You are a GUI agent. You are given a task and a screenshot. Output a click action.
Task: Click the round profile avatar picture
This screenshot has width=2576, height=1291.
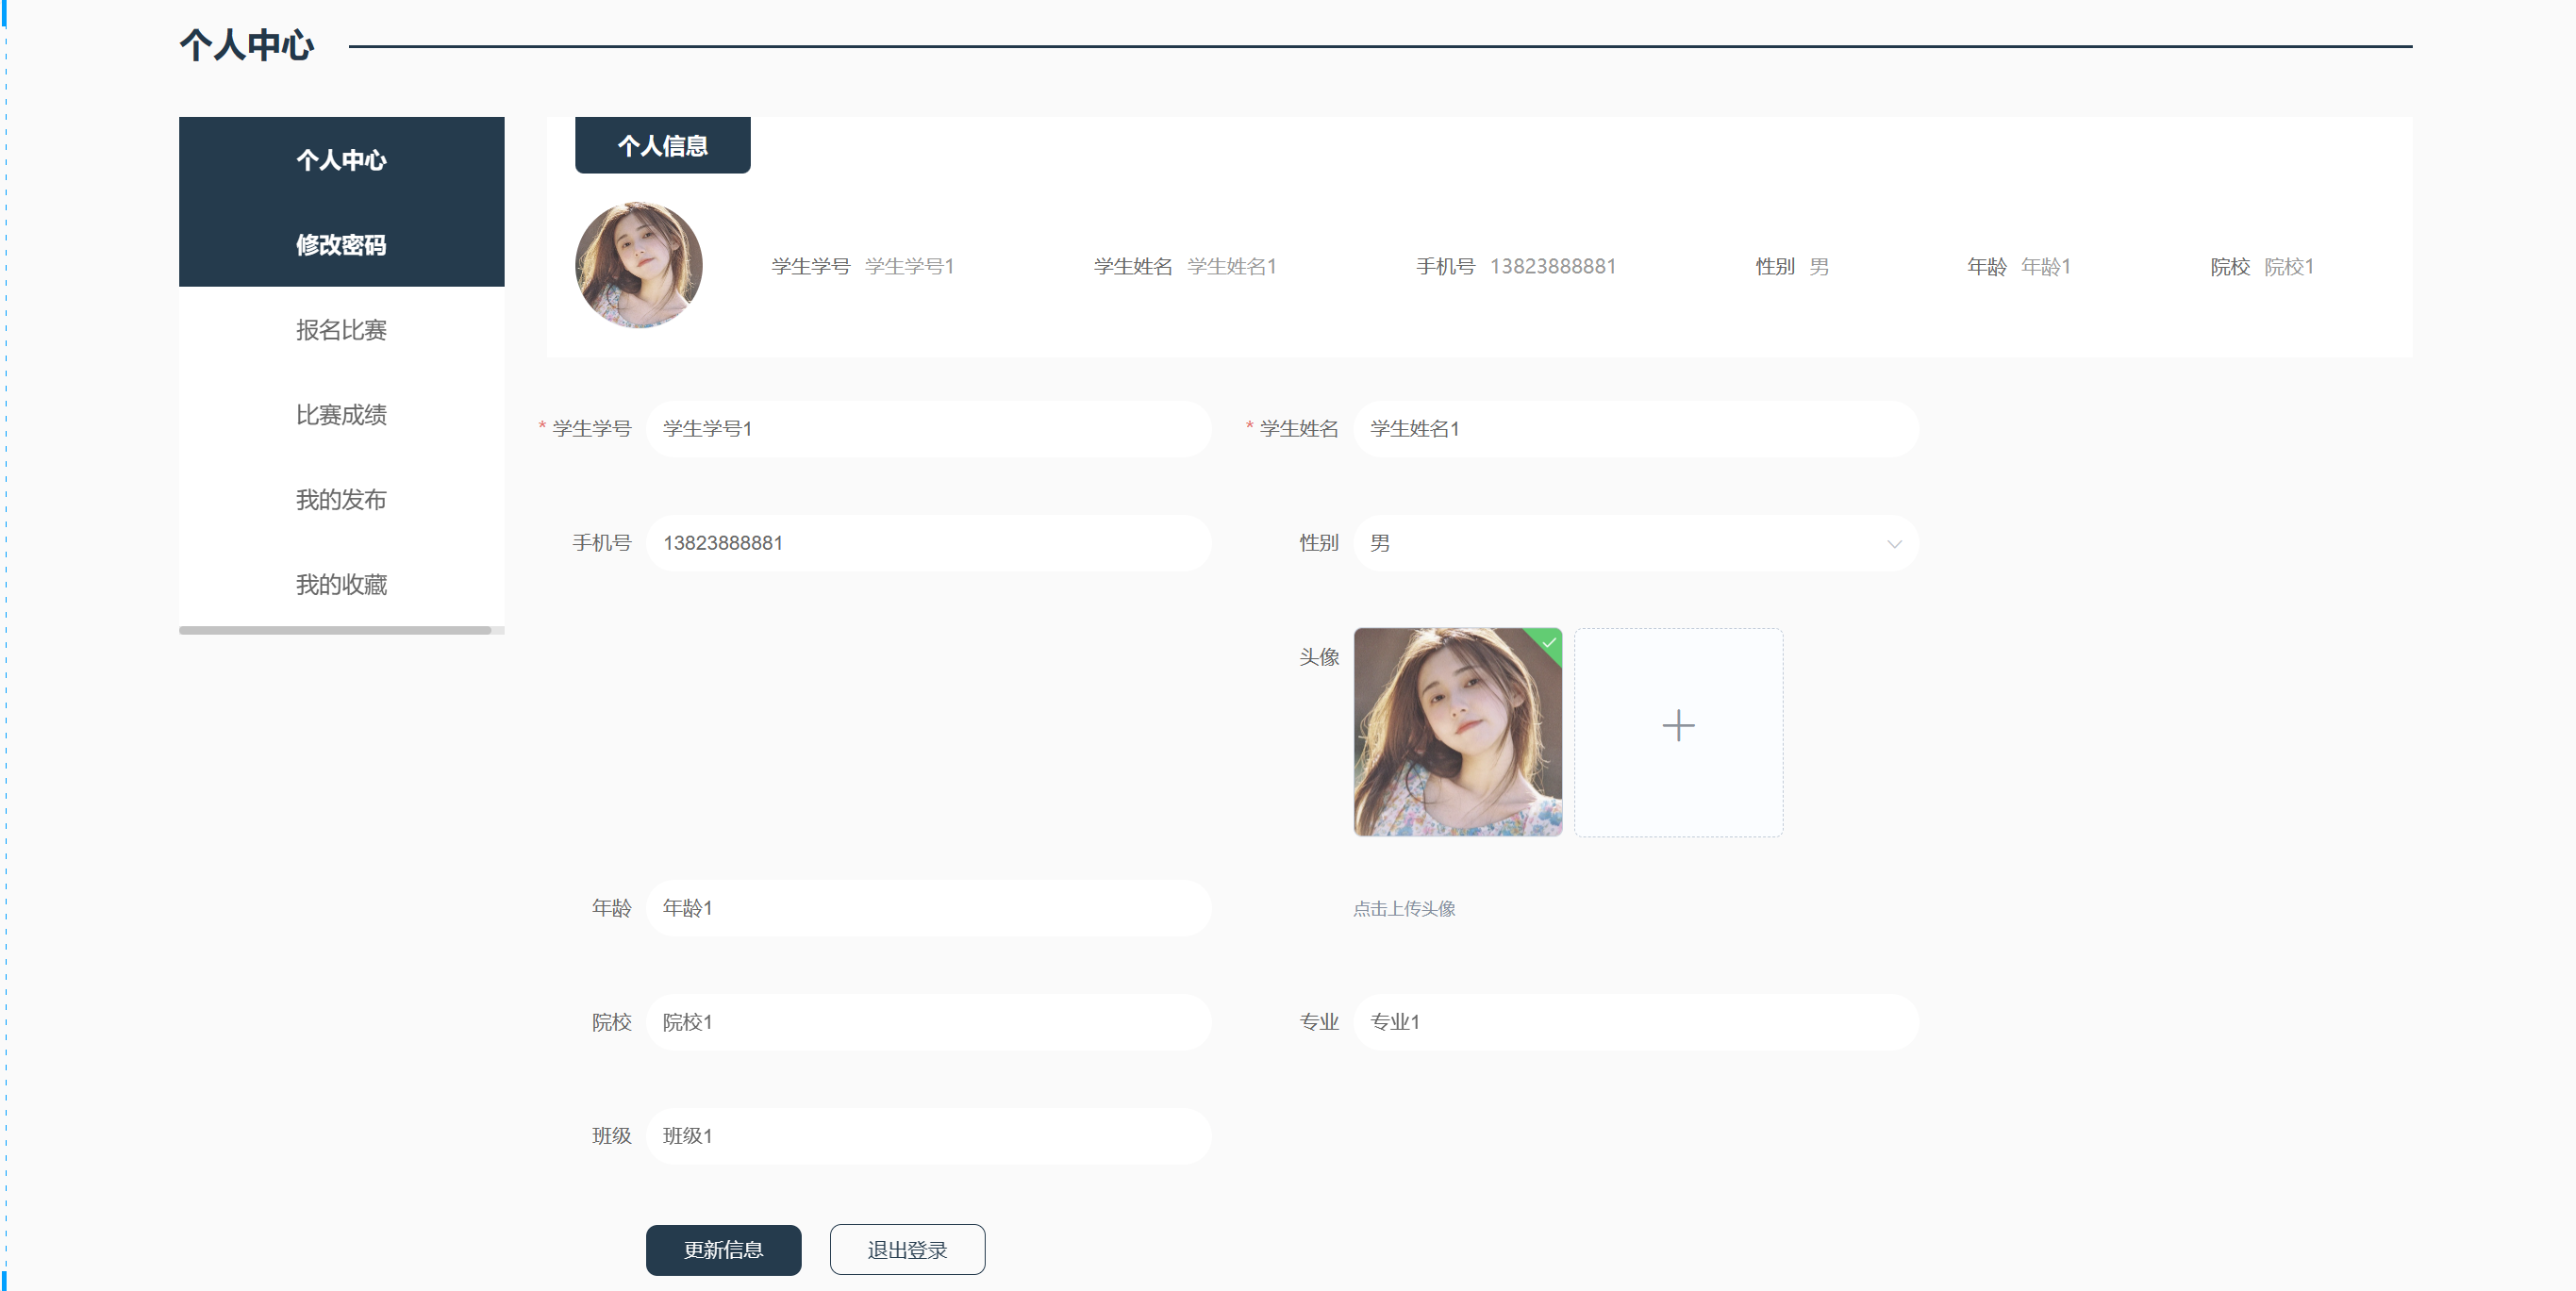[x=638, y=265]
